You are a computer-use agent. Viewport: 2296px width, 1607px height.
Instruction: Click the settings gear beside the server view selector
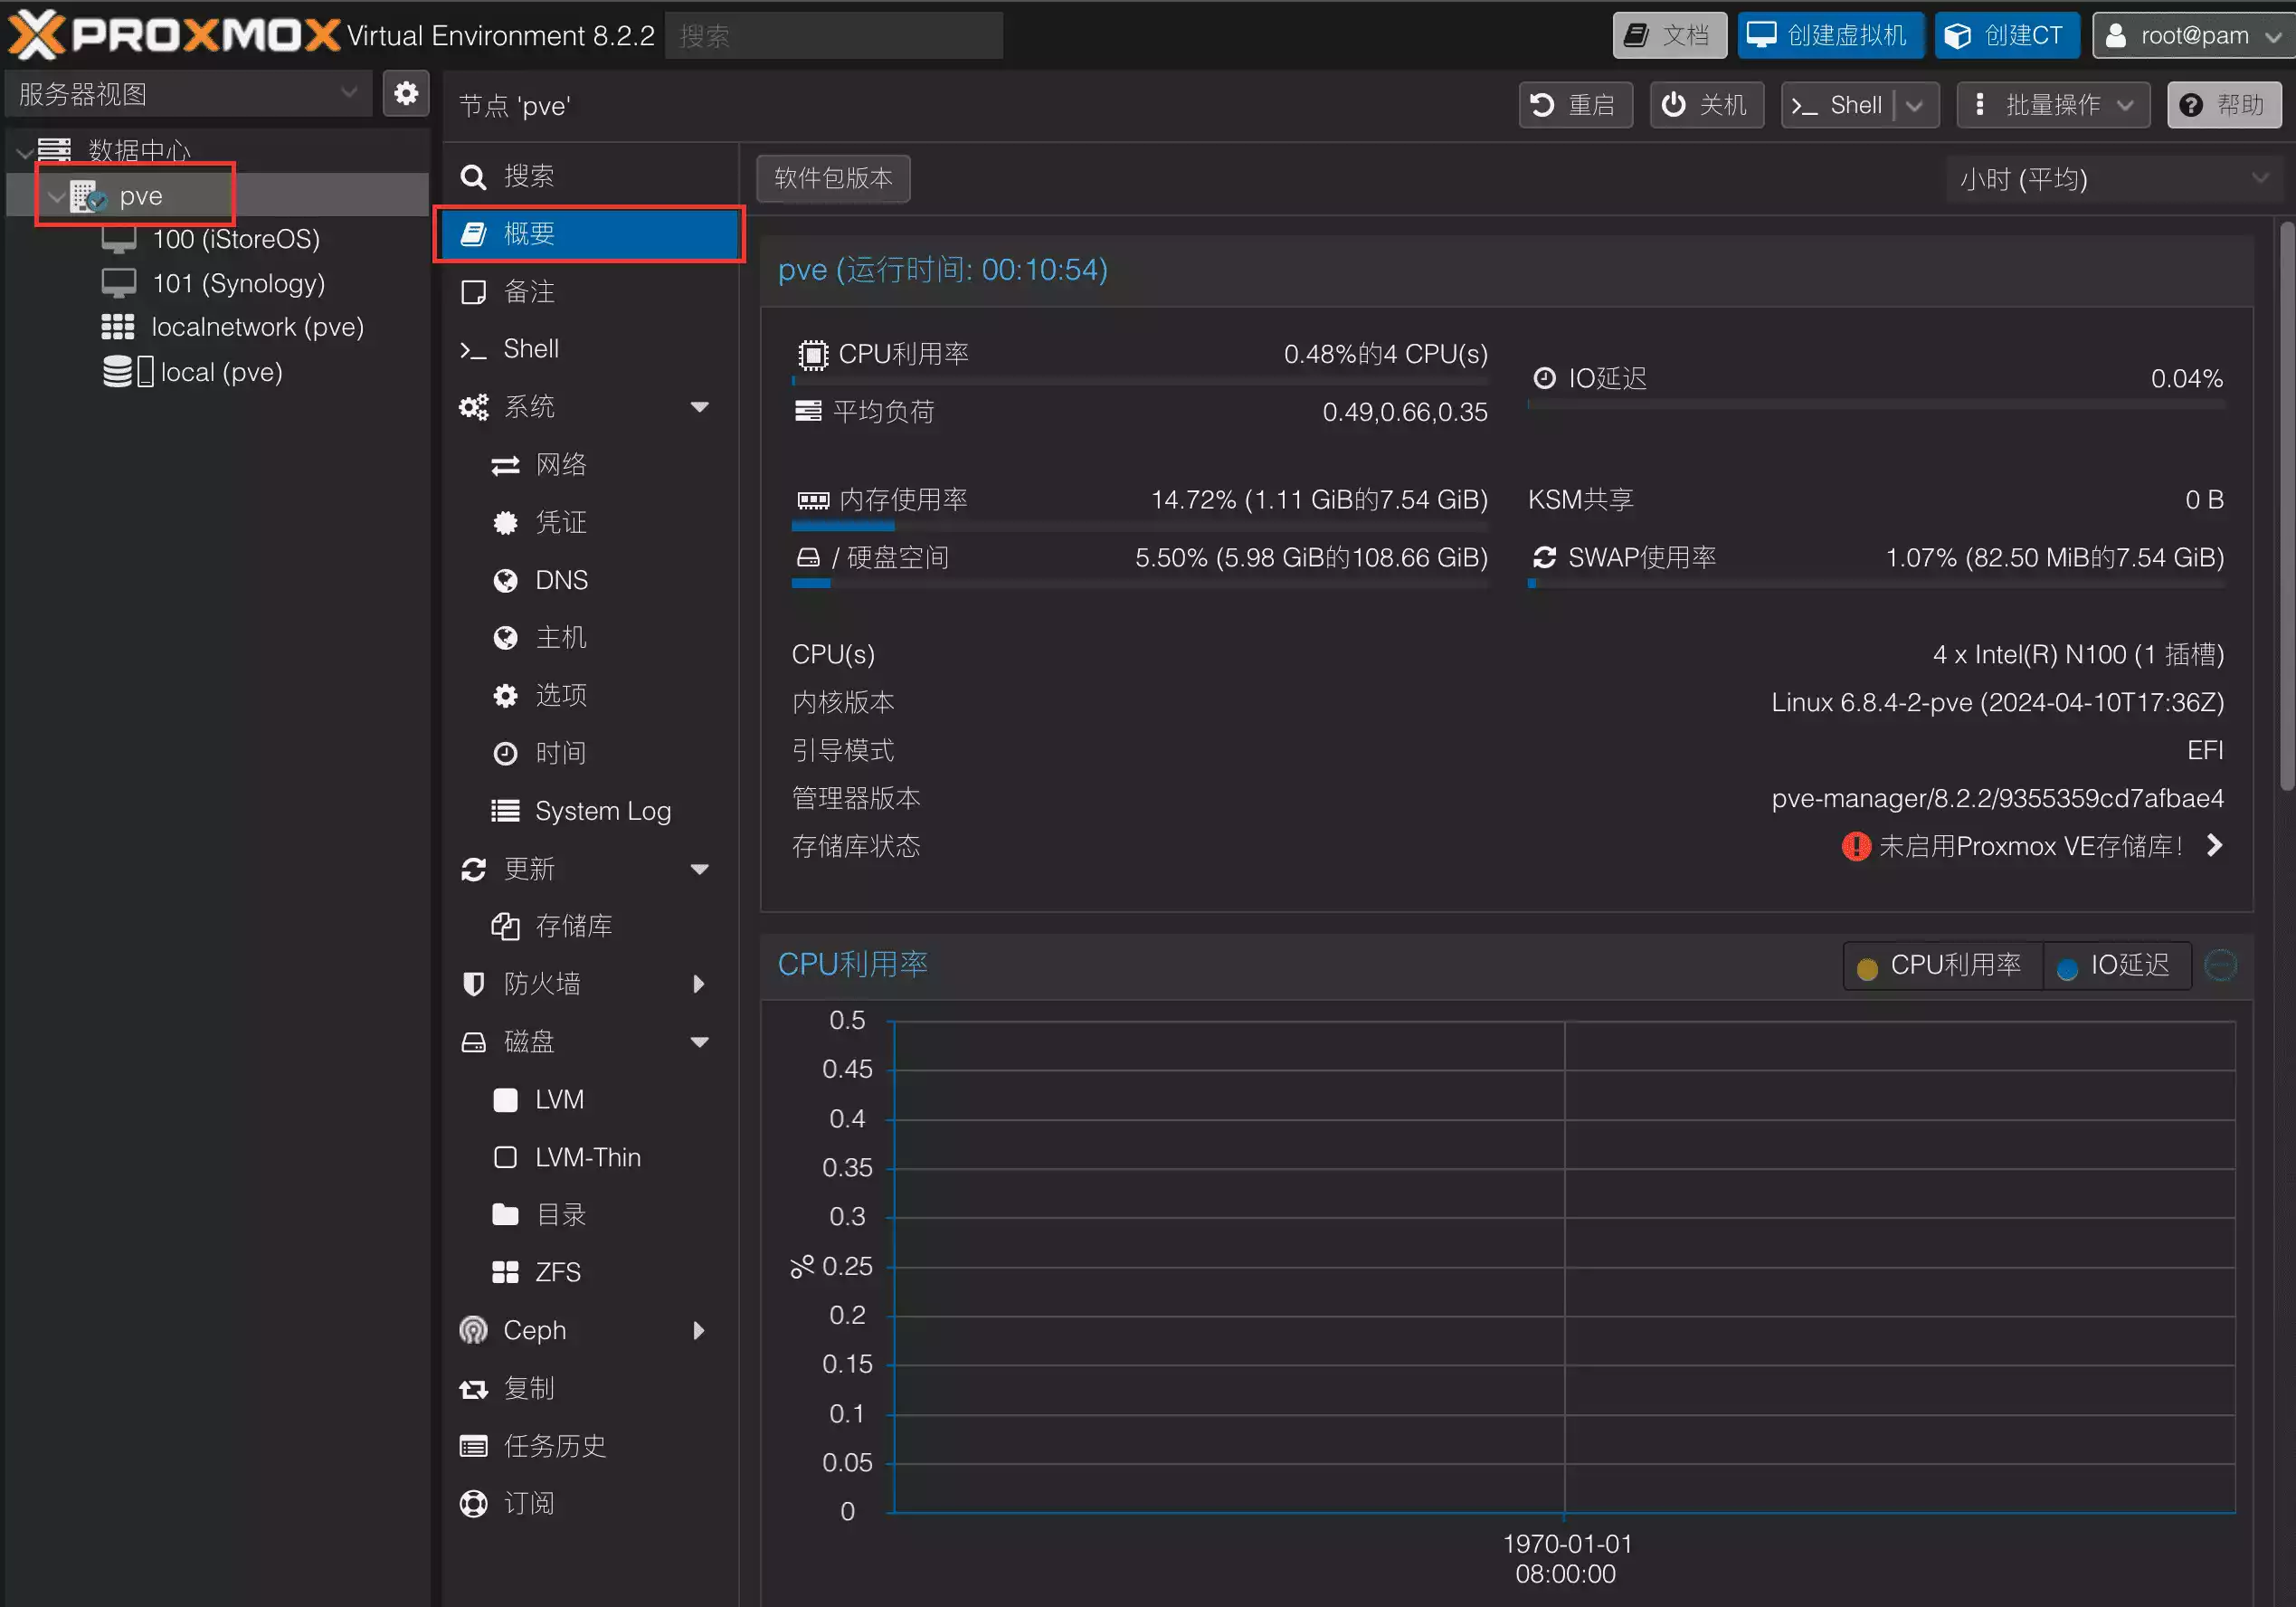click(x=405, y=94)
